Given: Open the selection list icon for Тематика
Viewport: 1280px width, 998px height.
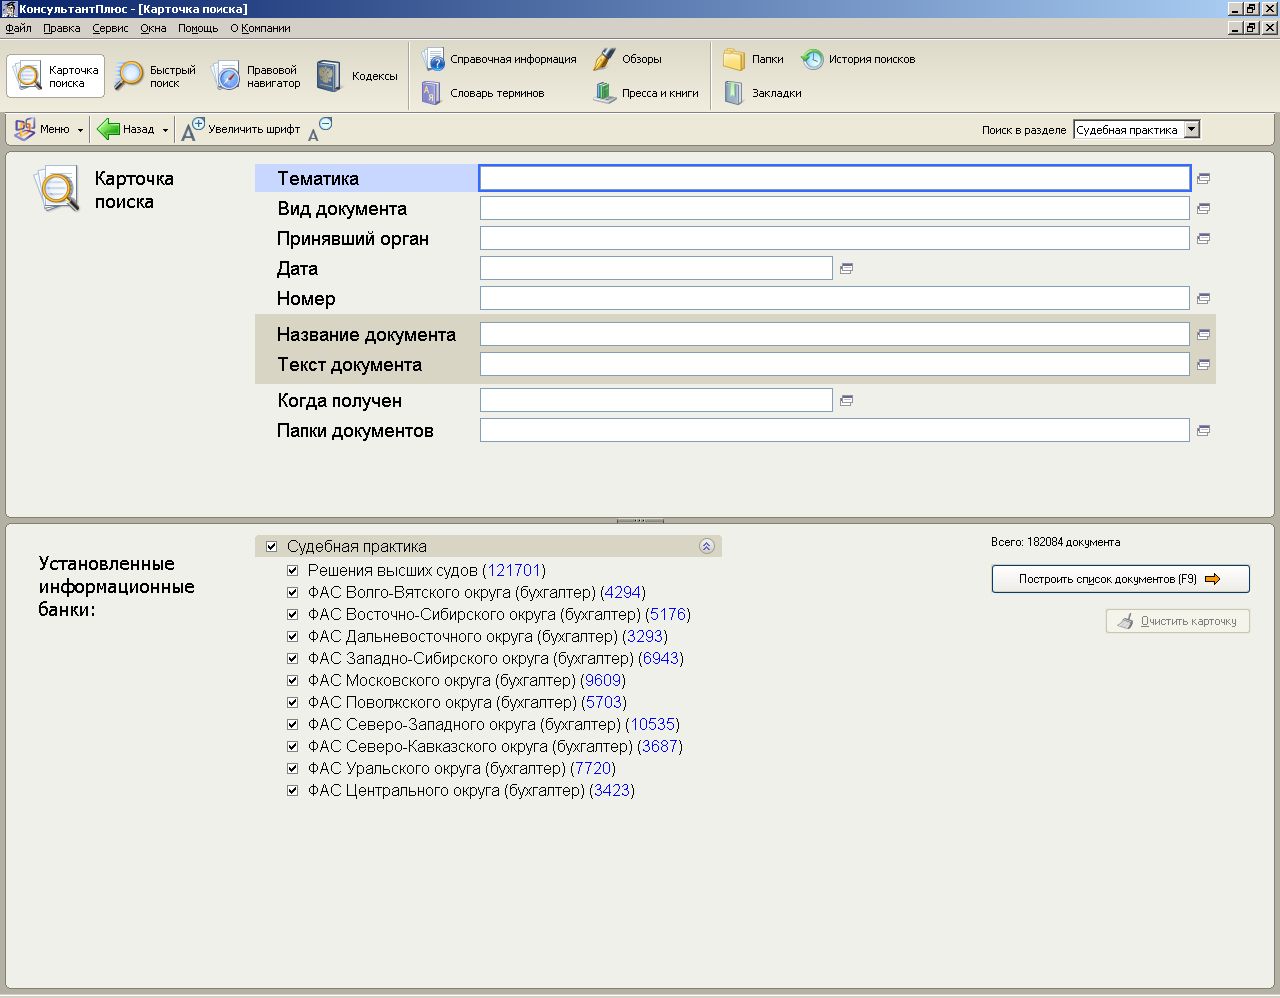Looking at the screenshot, I should 1204,178.
